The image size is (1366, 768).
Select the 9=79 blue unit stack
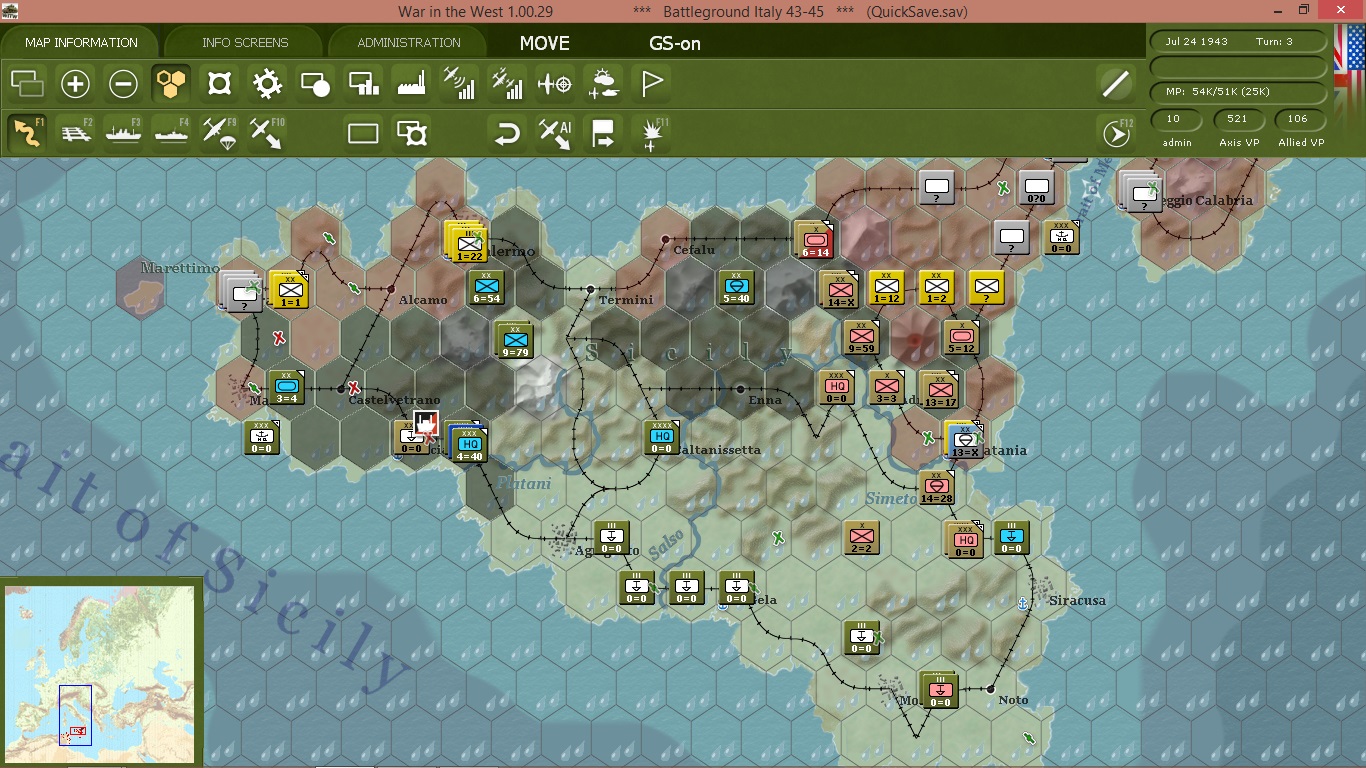tap(516, 340)
